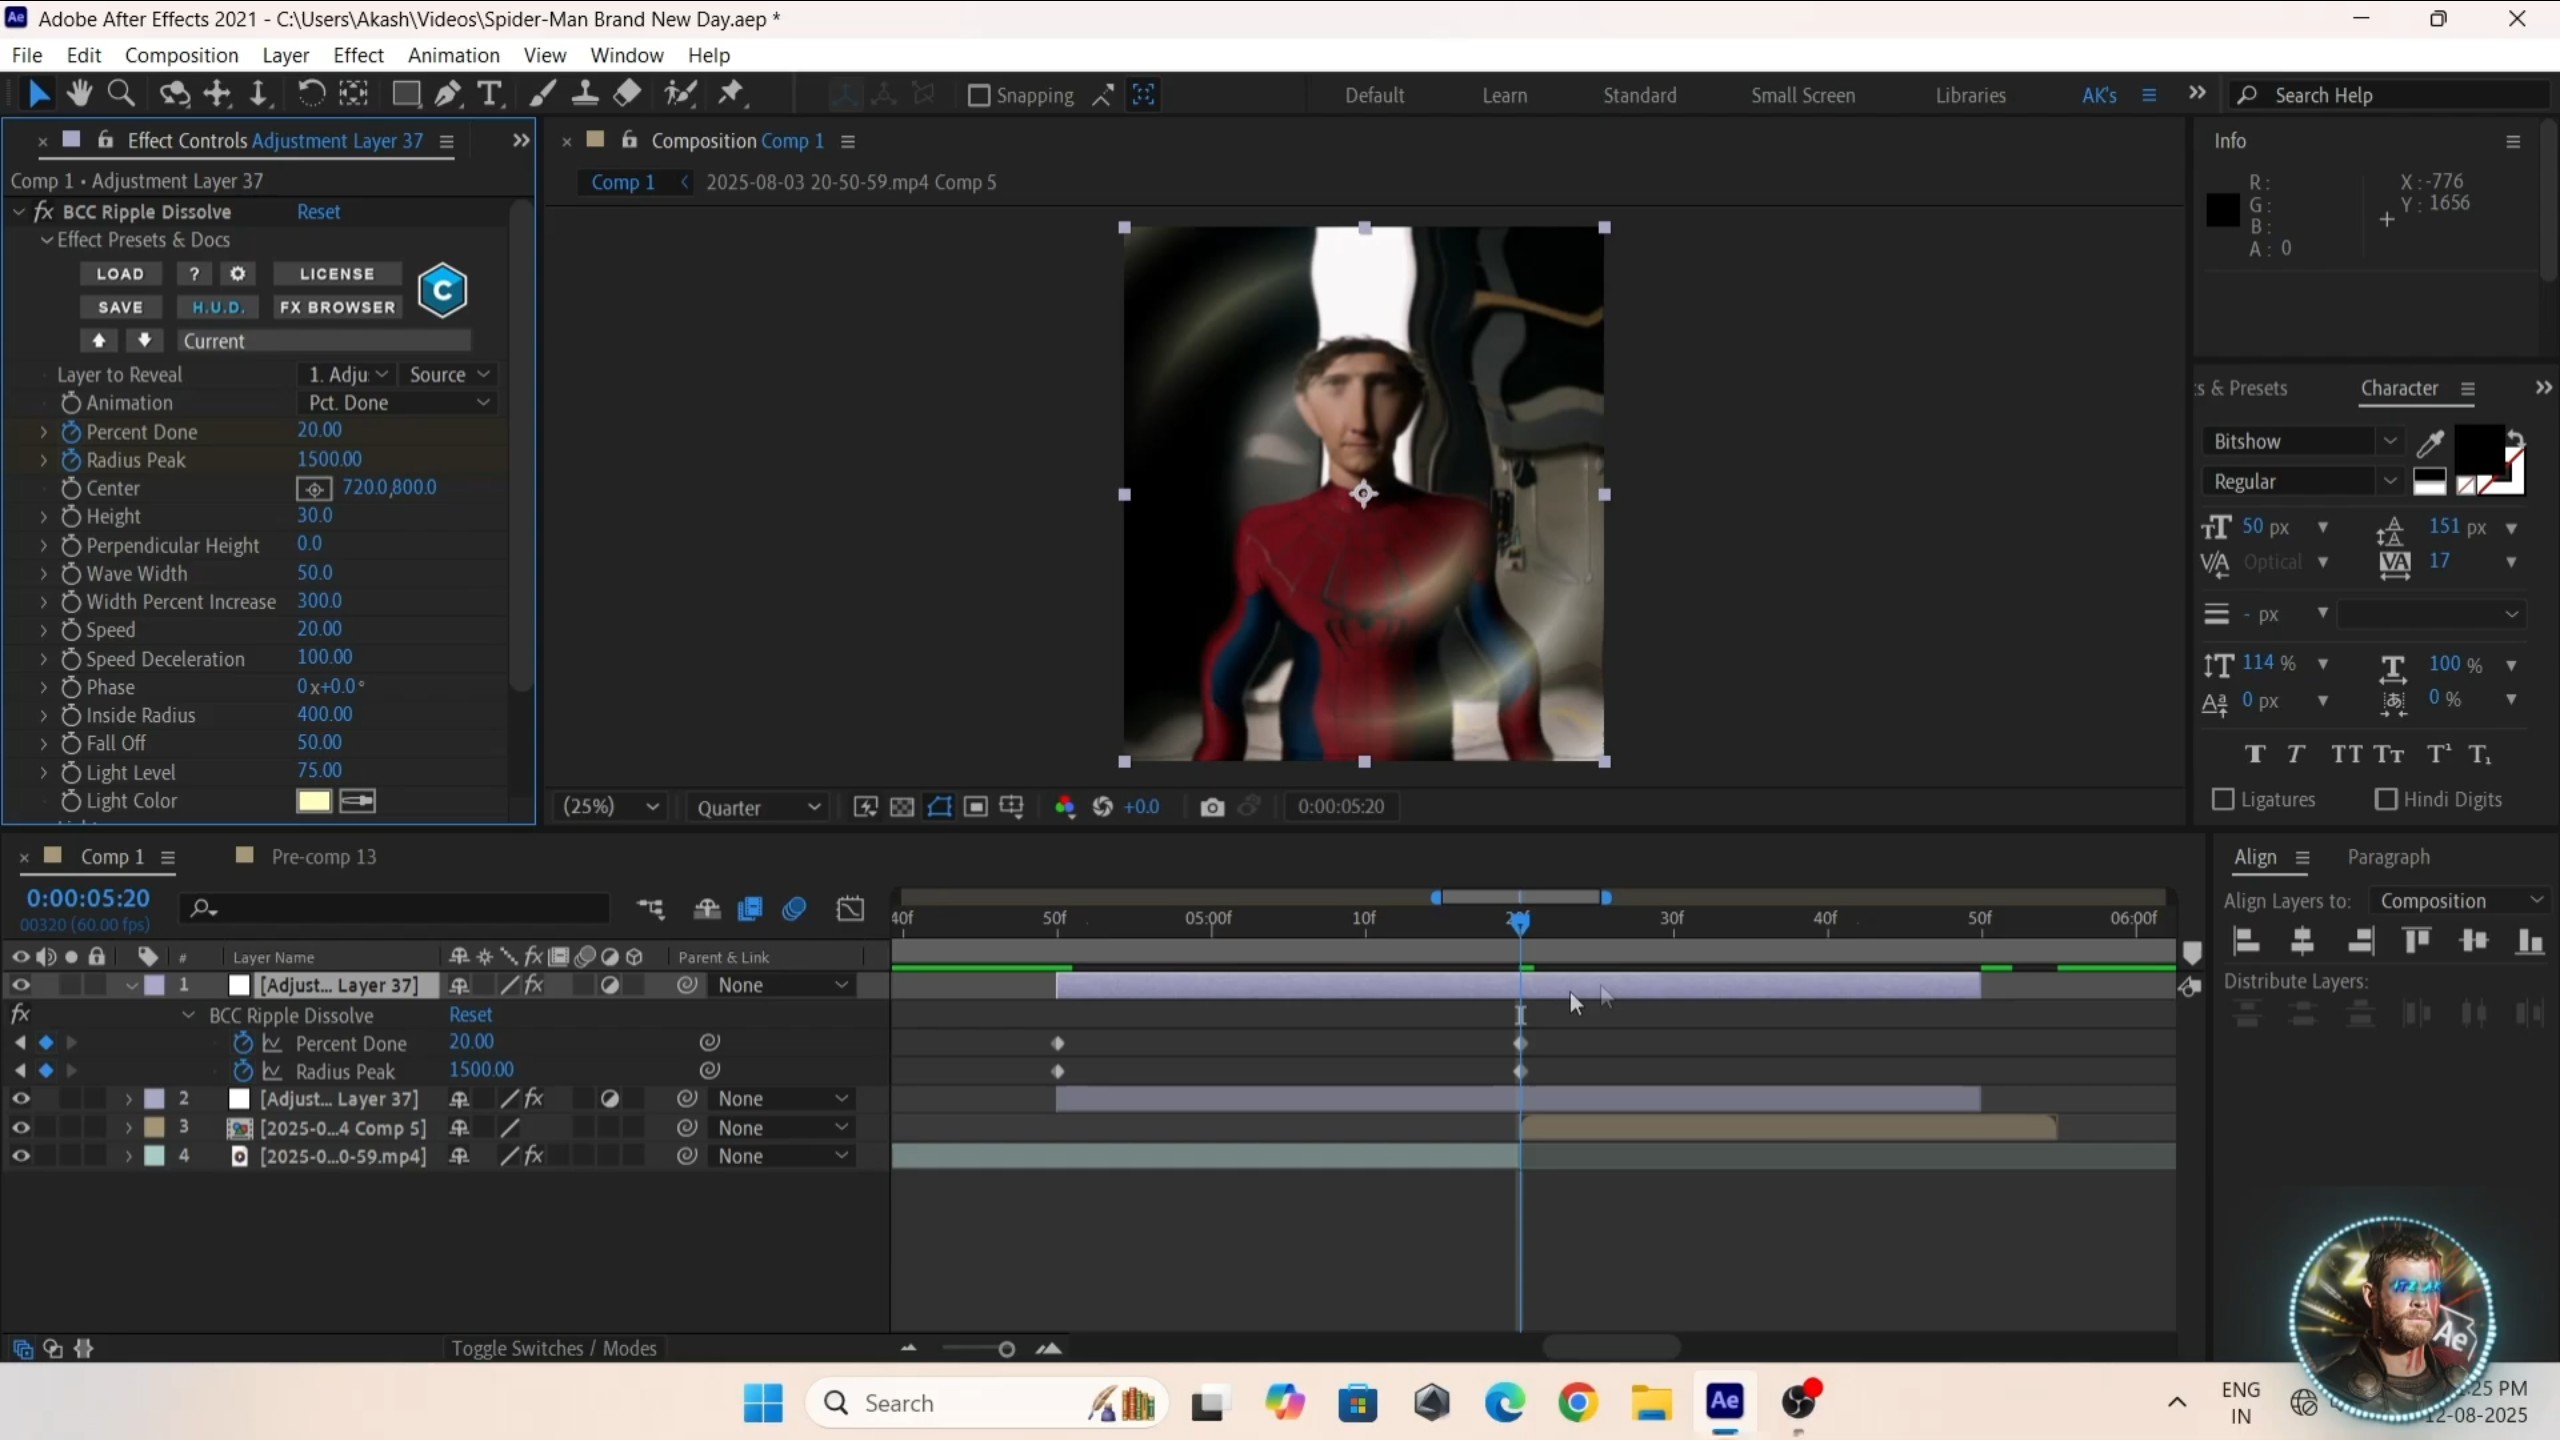Click the Character panel eyedropper icon
2560x1440 pixels.
(2431, 442)
